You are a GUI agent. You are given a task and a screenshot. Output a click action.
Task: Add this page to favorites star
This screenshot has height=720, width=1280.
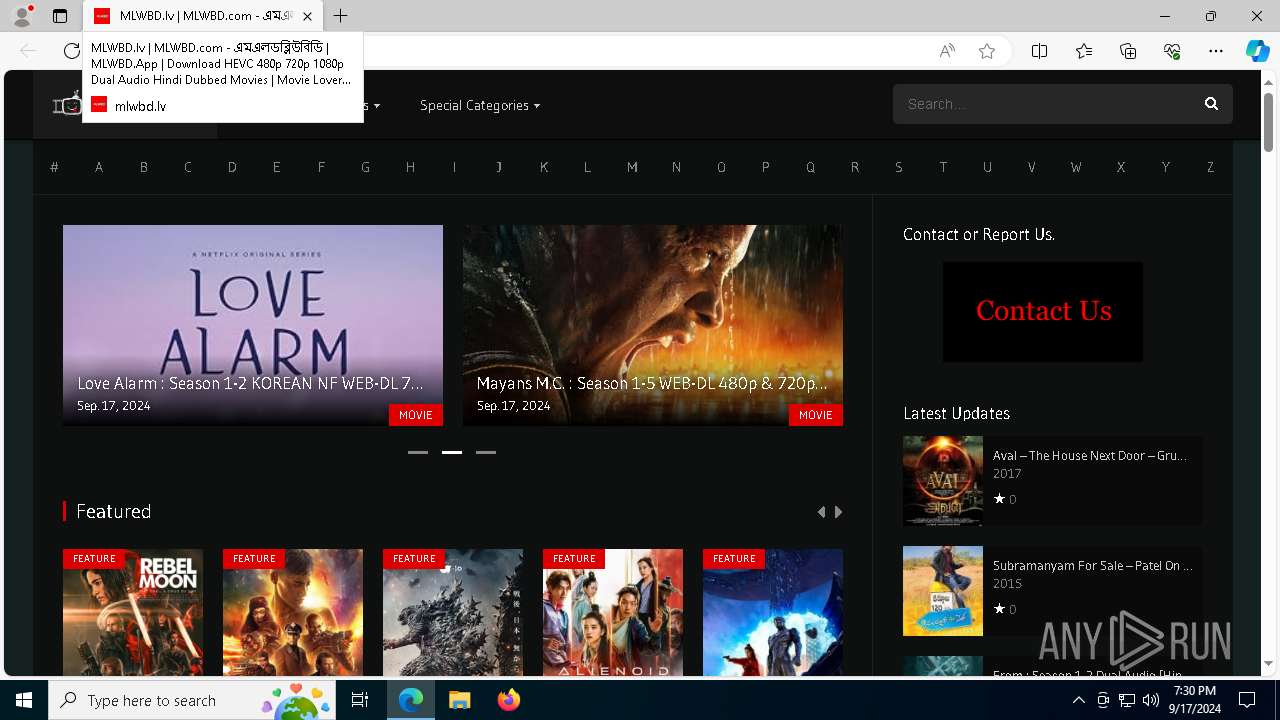(987, 51)
